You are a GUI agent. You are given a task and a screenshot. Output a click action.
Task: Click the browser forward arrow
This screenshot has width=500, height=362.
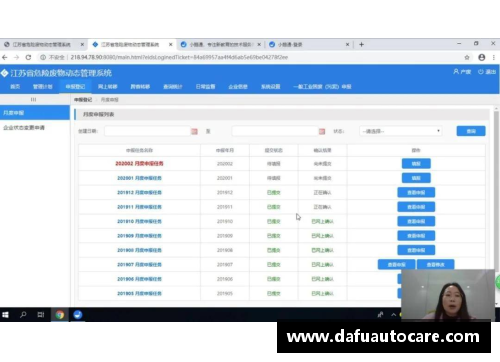[x=16, y=57]
